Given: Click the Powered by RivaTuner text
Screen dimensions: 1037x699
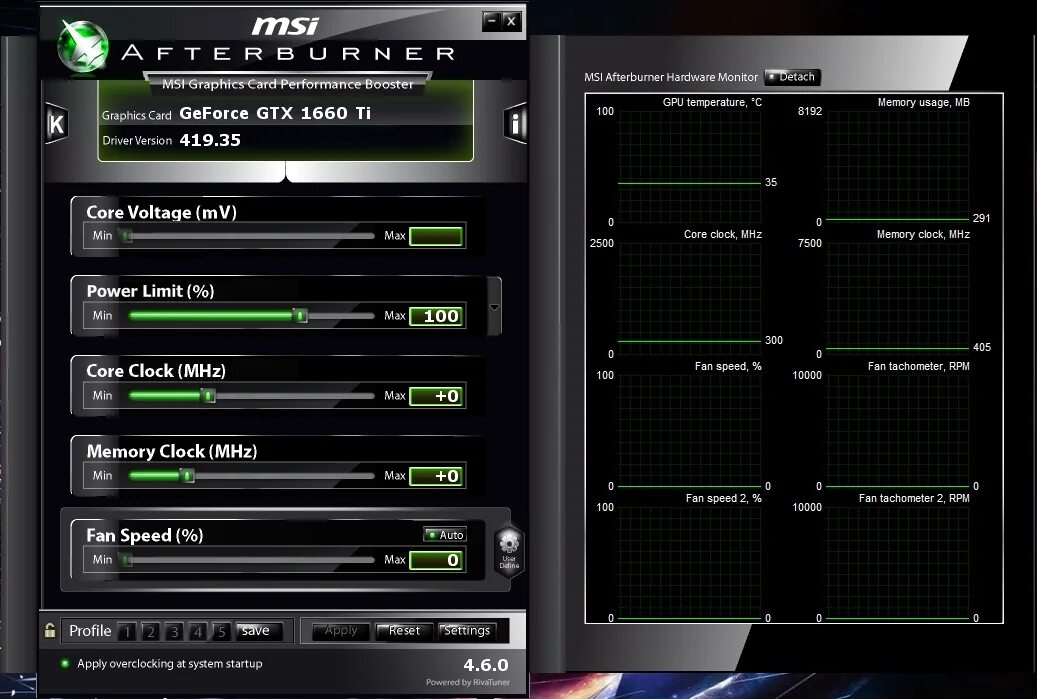Looking at the screenshot, I should coord(468,682).
